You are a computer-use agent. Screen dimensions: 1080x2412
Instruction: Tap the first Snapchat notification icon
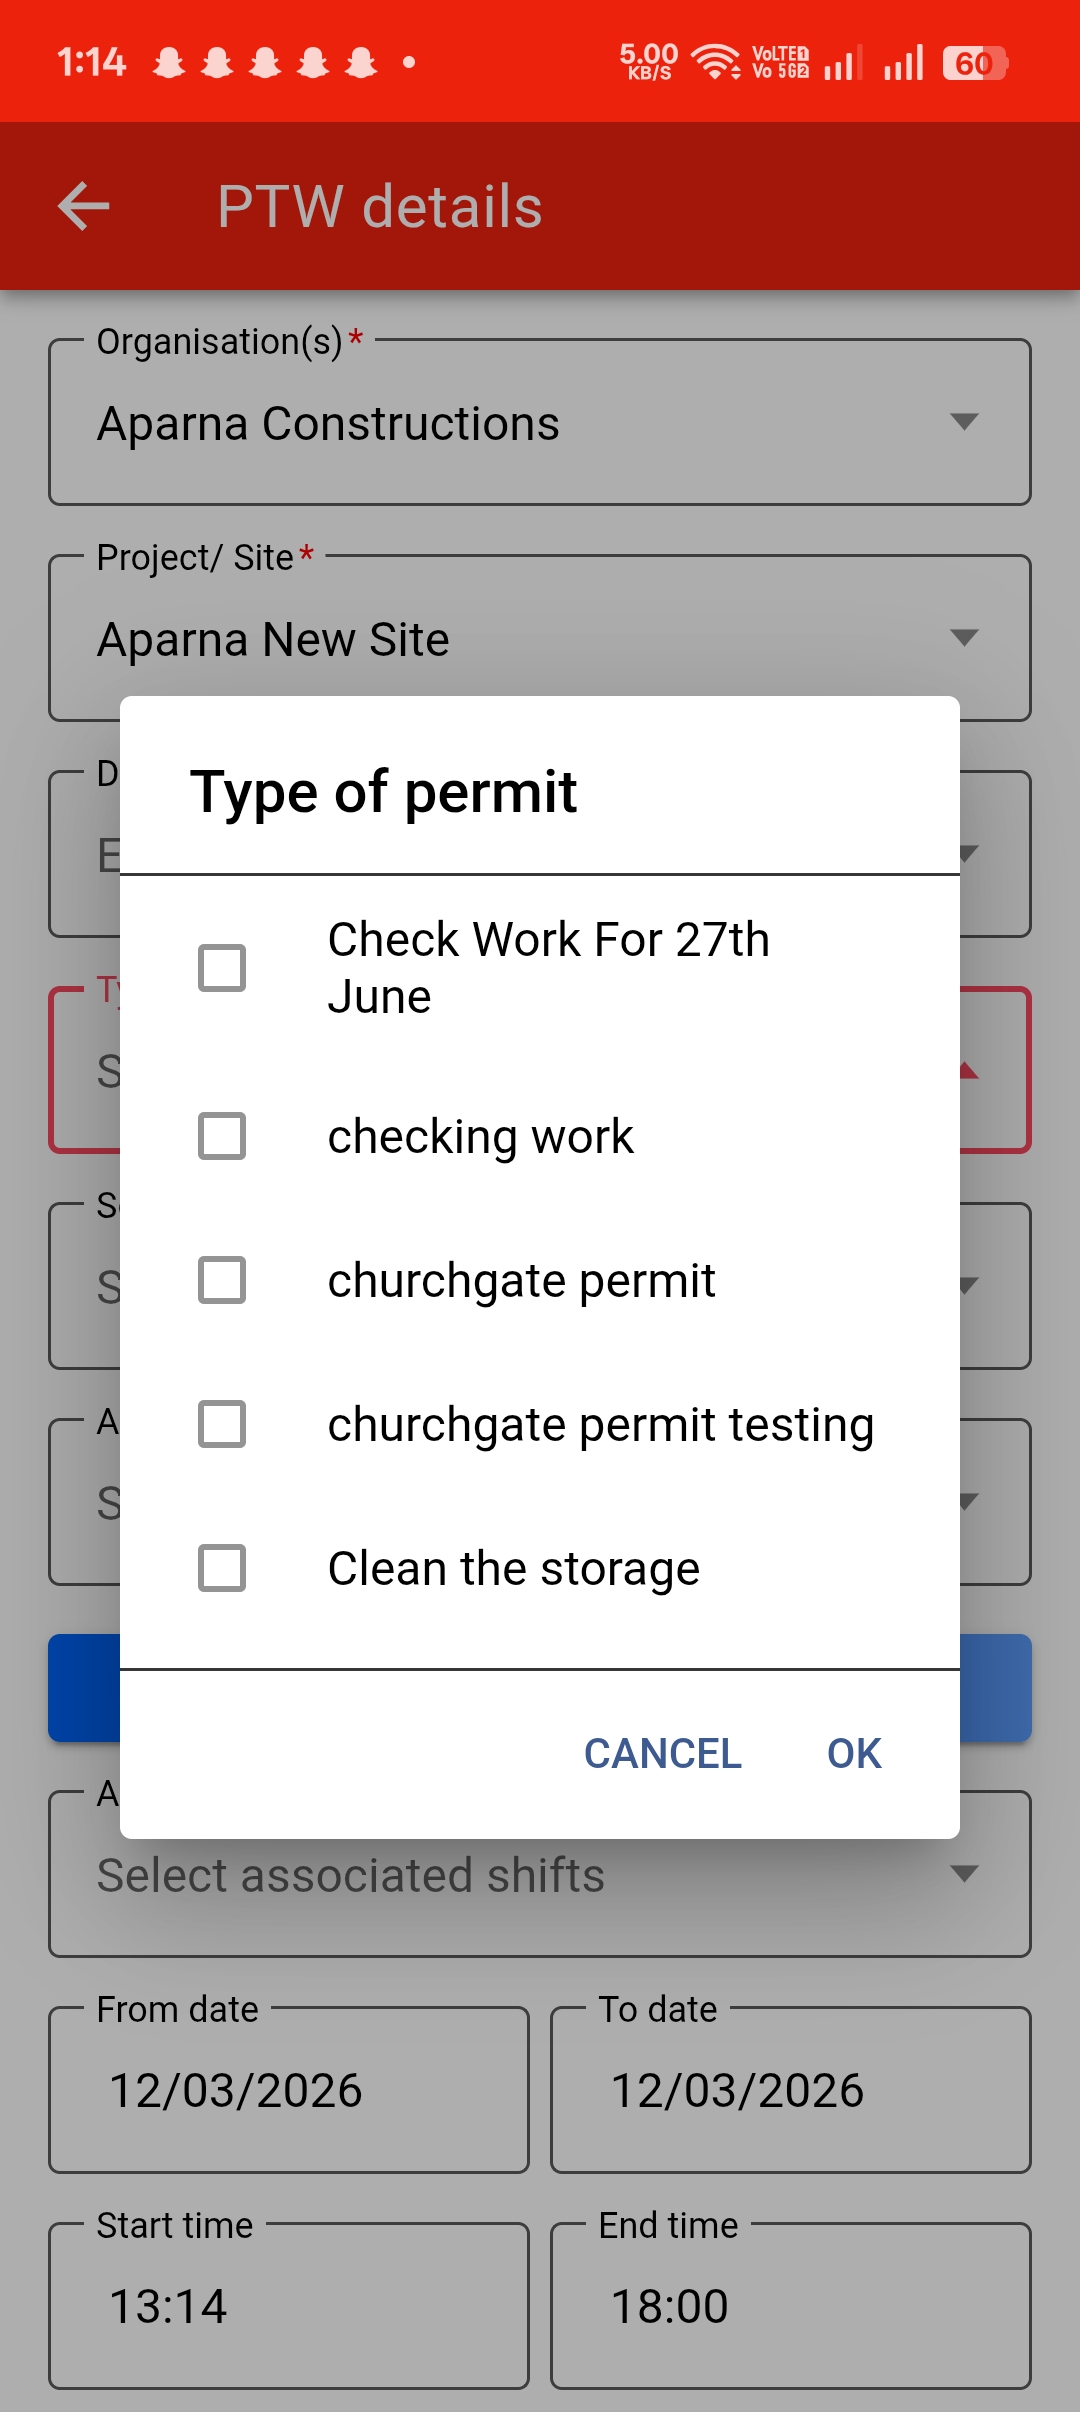(x=169, y=63)
